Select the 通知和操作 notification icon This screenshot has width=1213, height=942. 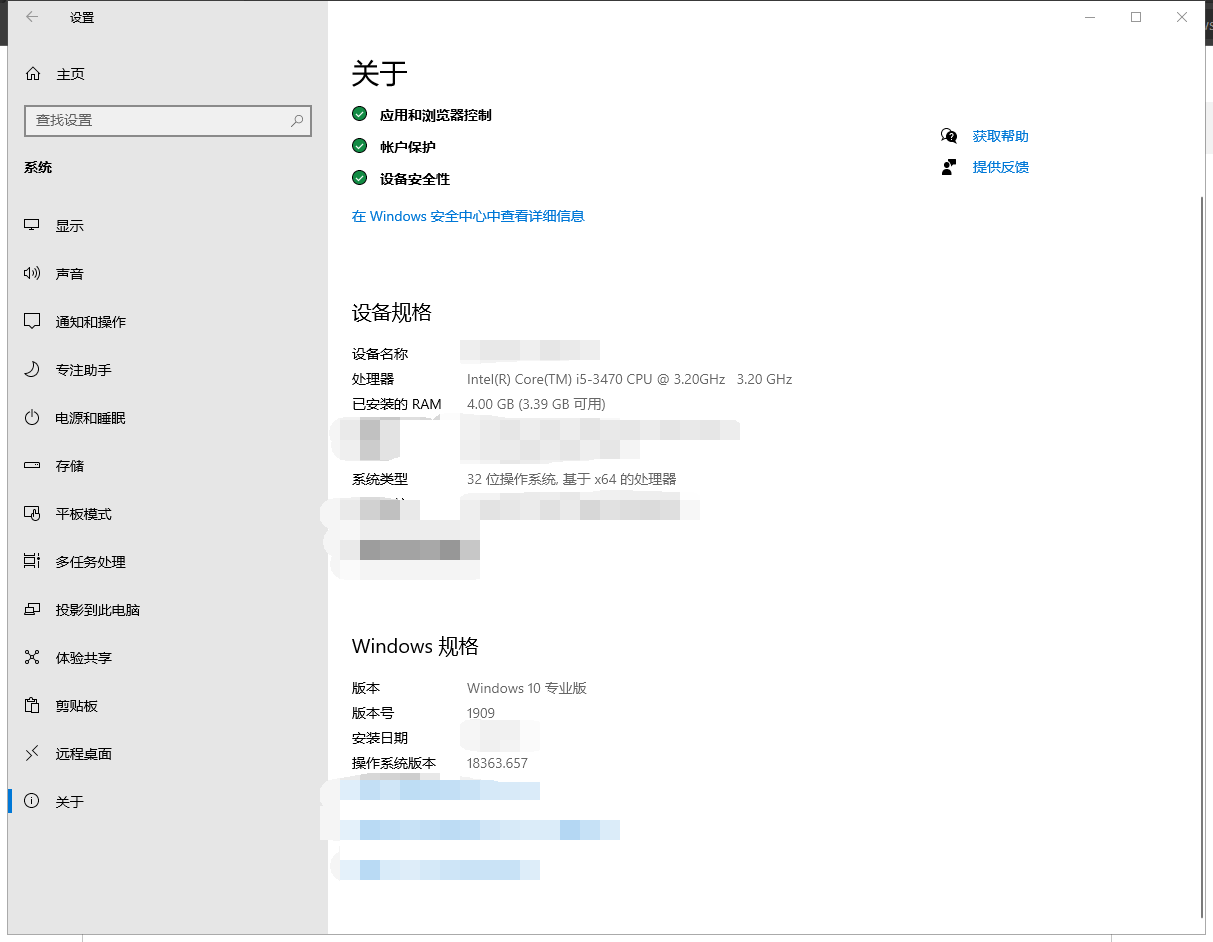pyautogui.click(x=32, y=322)
